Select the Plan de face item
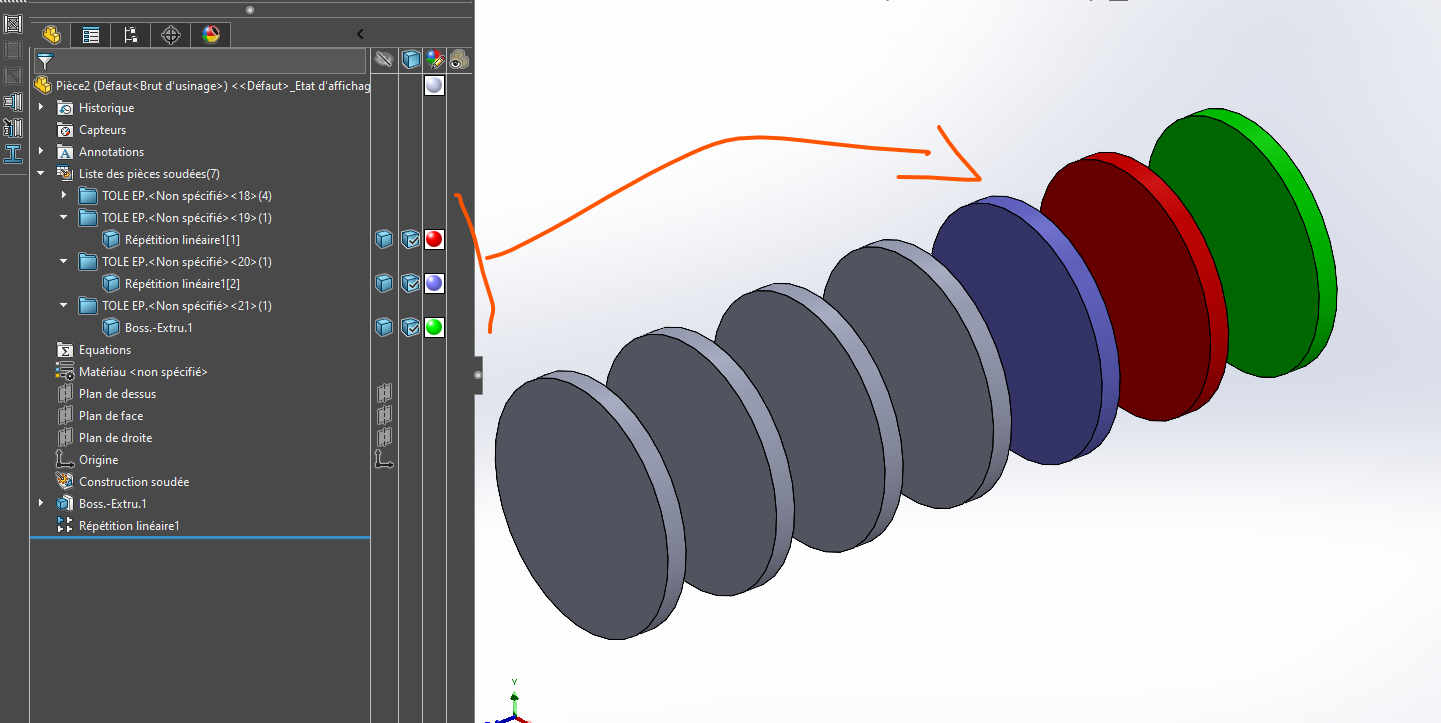Image resolution: width=1441 pixels, height=723 pixels. (110, 416)
